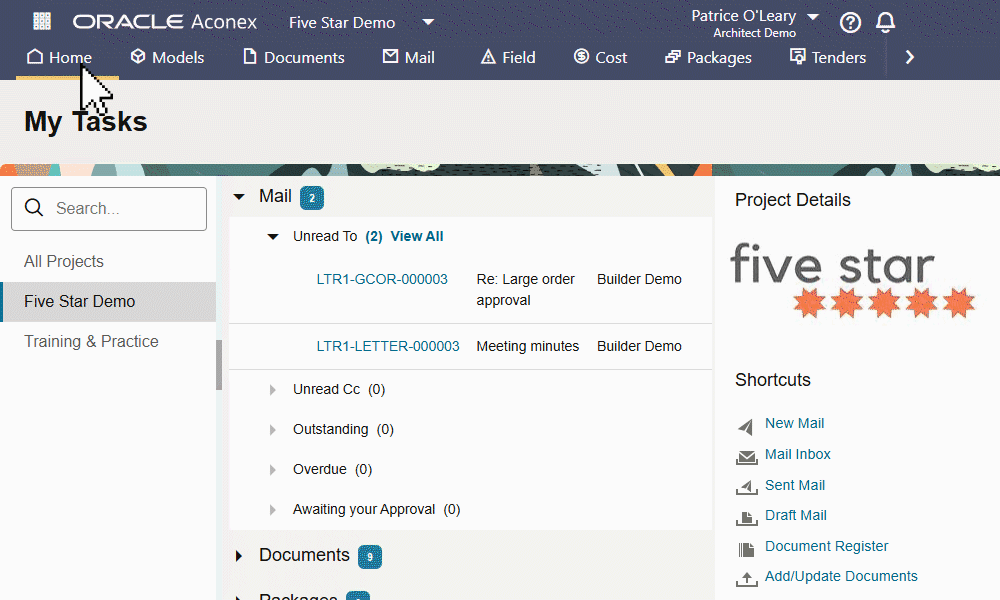
Task: Click the Mail envelope icon in navbar
Action: point(390,57)
